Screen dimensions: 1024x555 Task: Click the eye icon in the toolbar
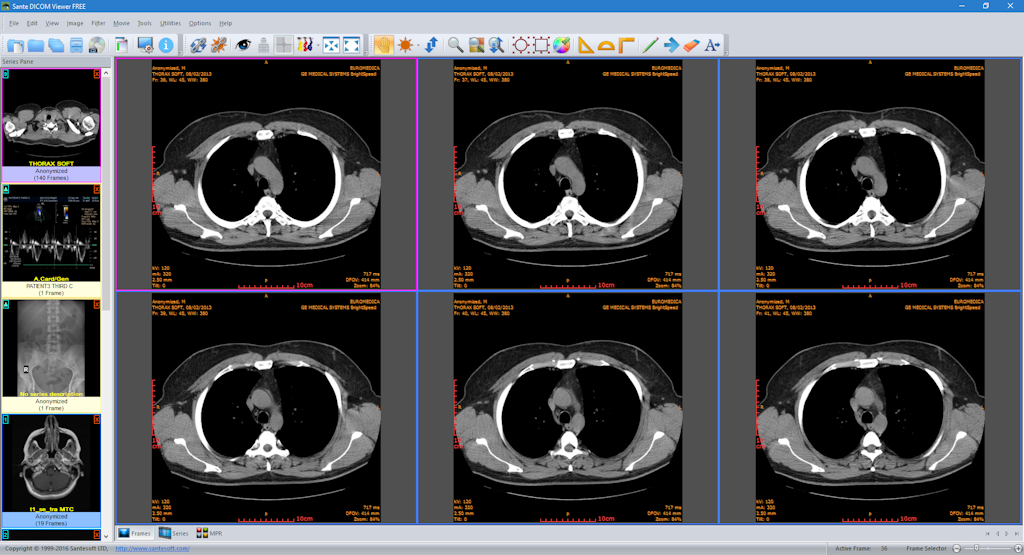point(242,45)
